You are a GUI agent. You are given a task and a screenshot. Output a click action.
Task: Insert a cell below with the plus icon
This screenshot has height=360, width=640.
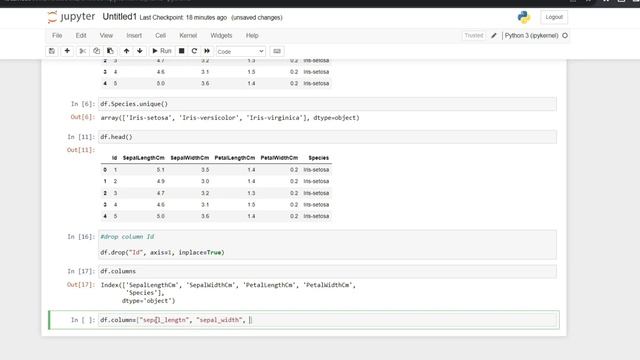[67, 51]
